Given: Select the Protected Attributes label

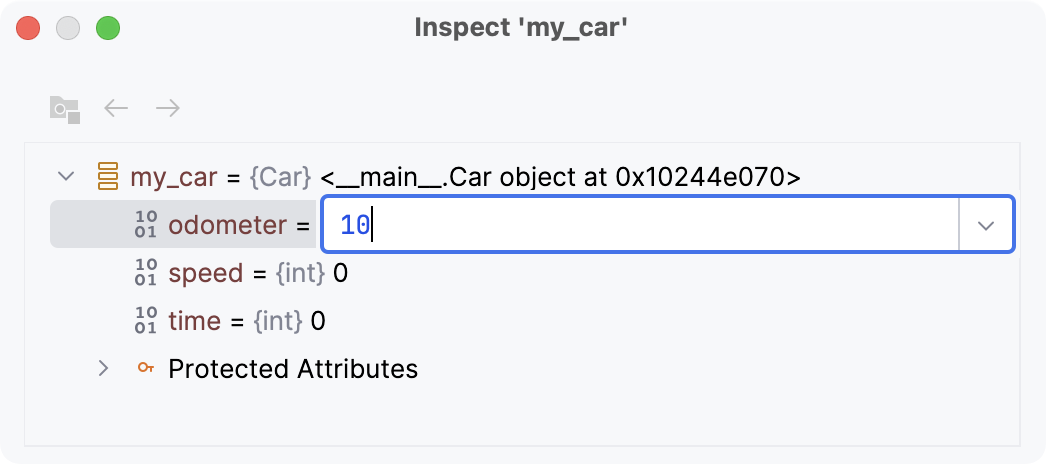Looking at the screenshot, I should pos(293,369).
